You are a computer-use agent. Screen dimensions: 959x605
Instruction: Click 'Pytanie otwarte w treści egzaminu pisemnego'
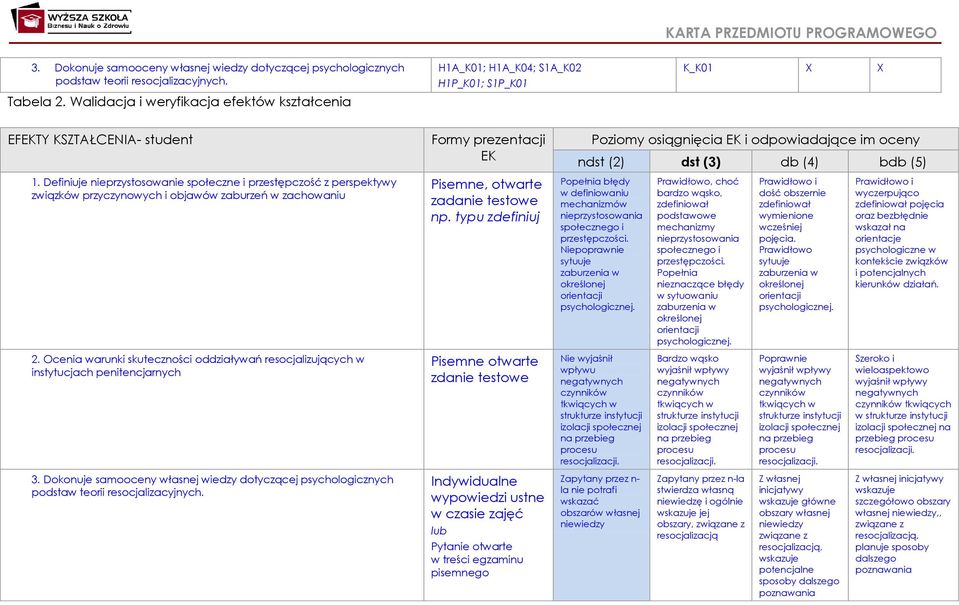coord(476,559)
